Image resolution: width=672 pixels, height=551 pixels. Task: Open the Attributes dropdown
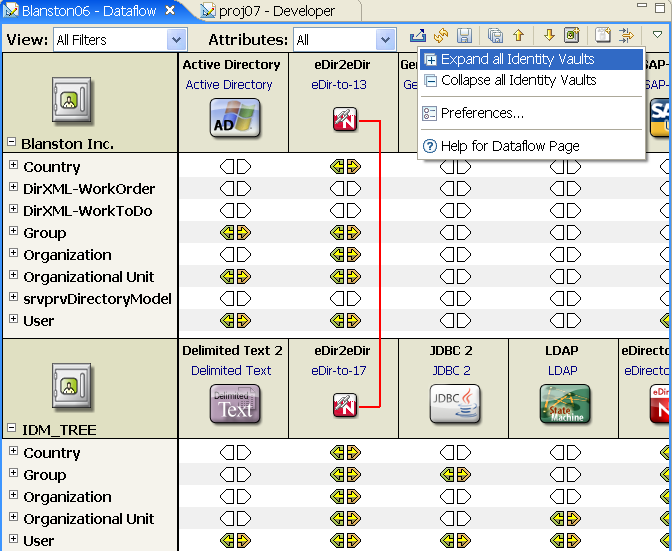(385, 40)
